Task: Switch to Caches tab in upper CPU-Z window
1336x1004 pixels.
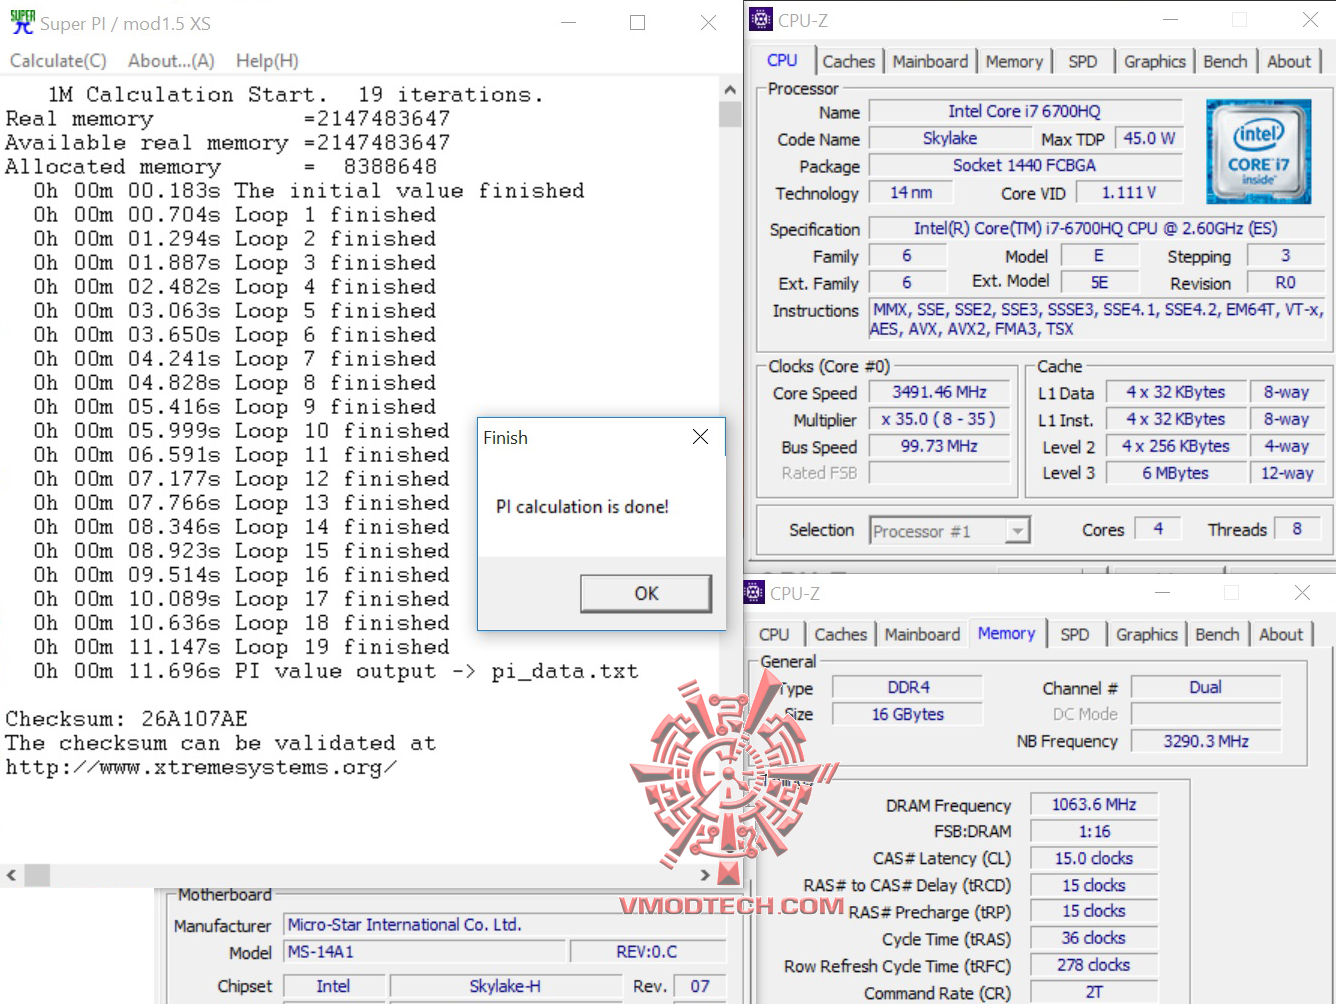Action: pos(849,62)
